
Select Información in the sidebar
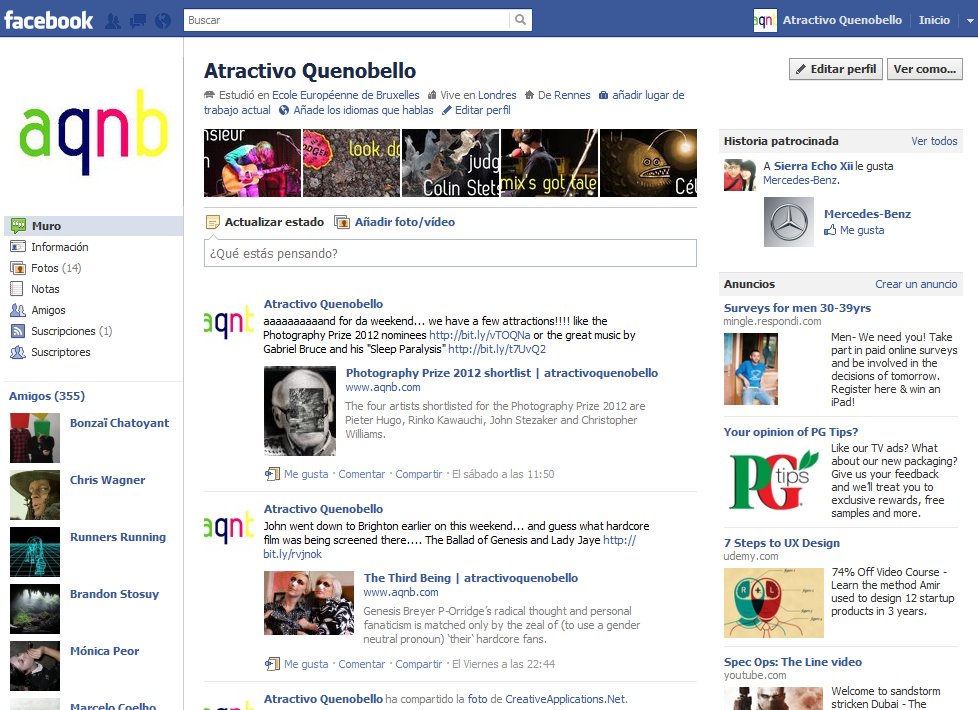(59, 247)
